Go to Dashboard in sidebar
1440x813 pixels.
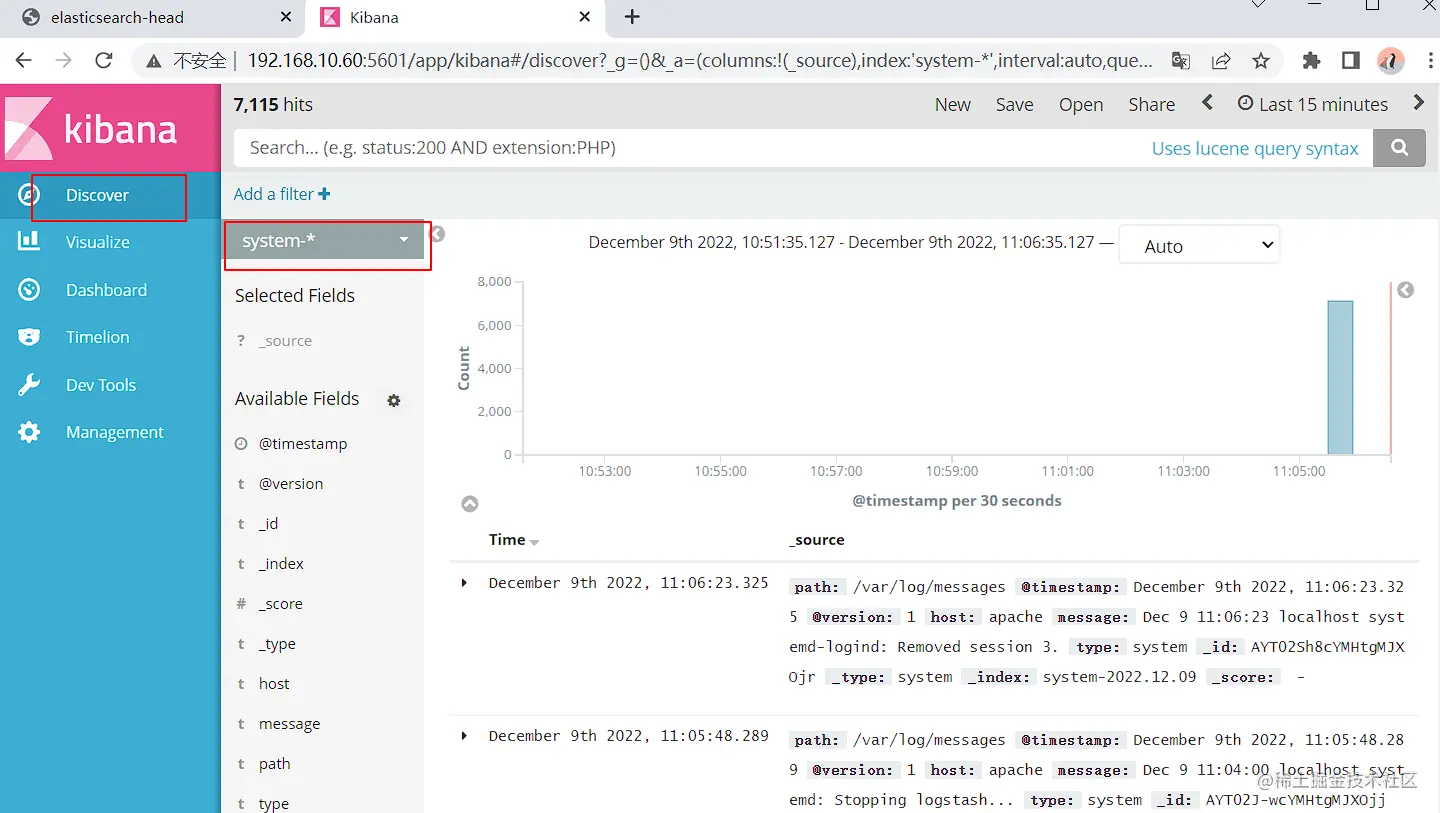click(106, 290)
